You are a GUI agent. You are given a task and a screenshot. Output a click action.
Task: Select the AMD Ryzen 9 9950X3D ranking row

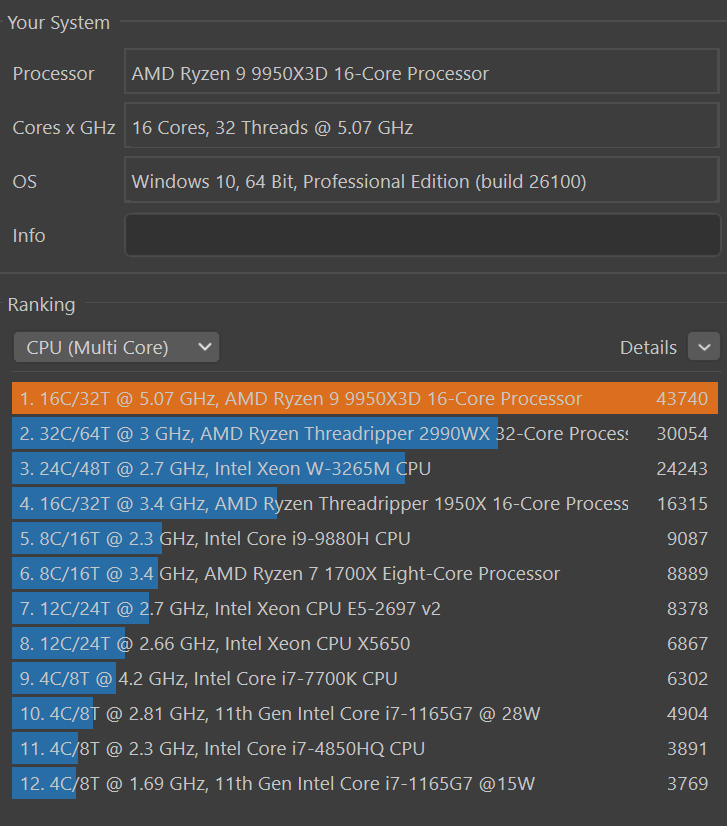click(x=365, y=398)
